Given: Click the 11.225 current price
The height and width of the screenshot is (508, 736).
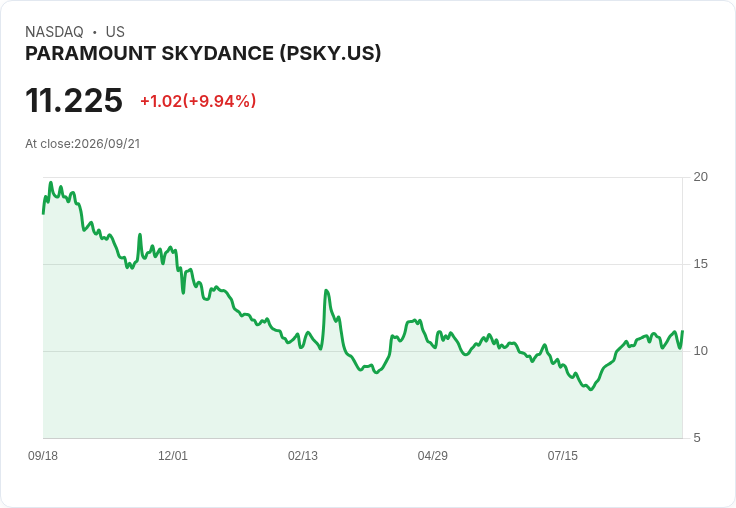Looking at the screenshot, I should [74, 100].
